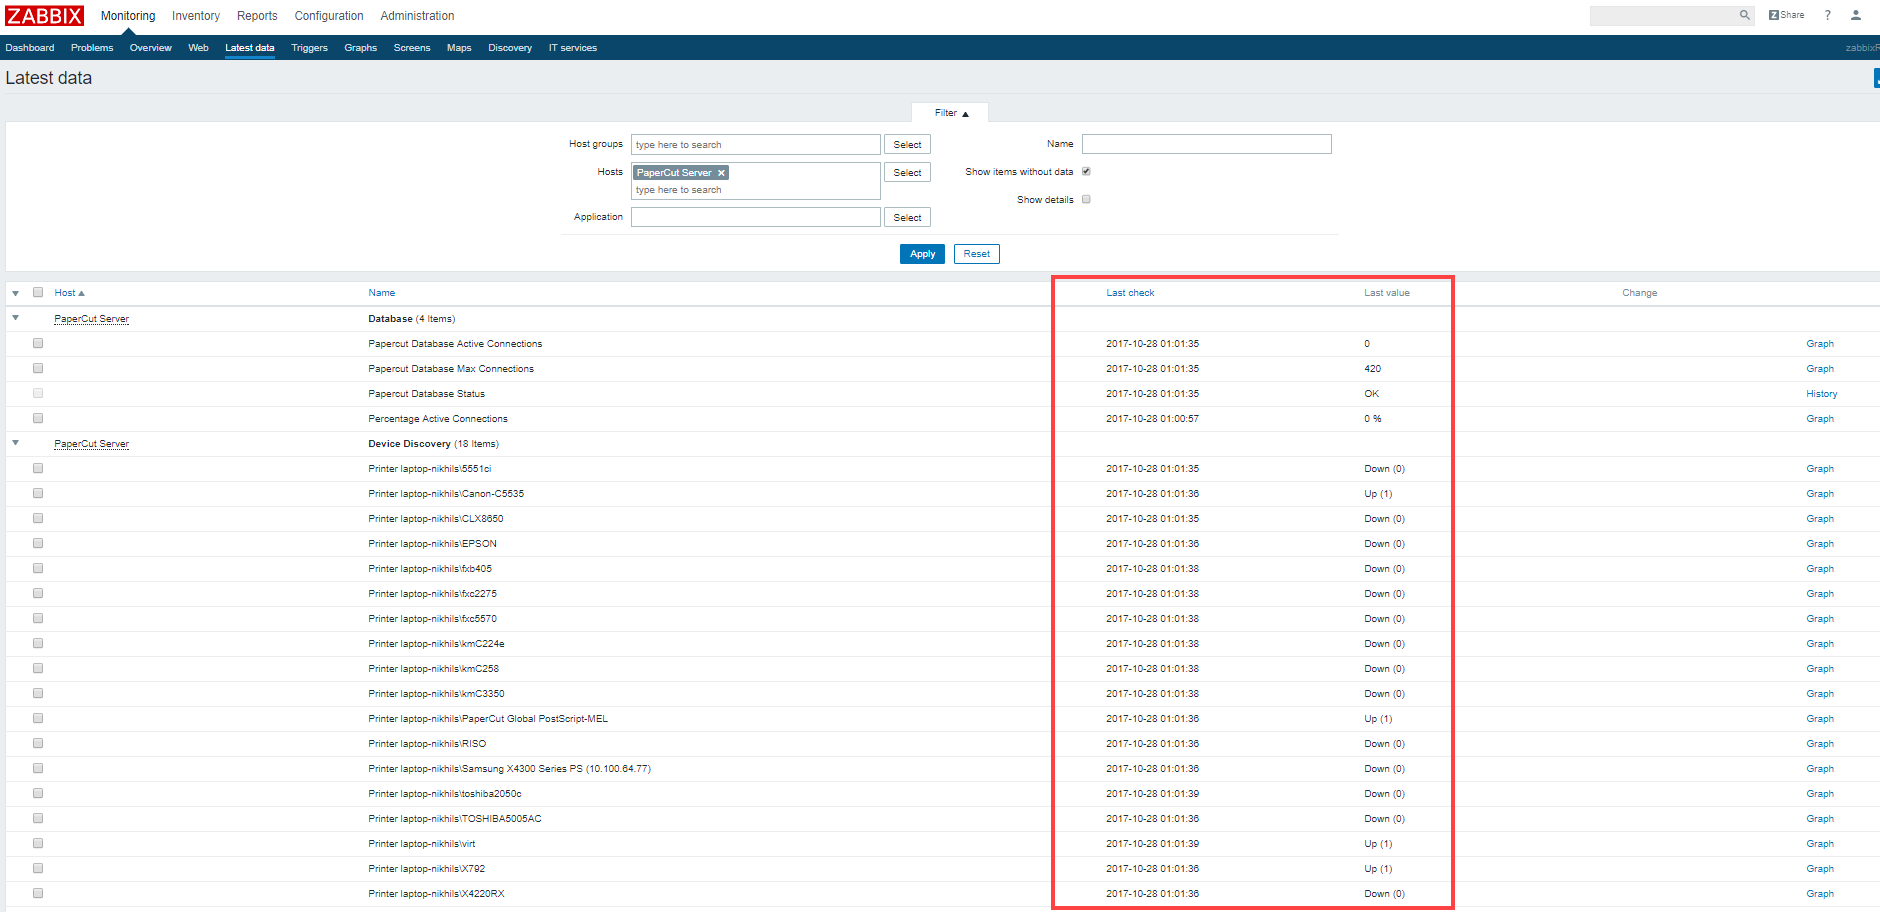Select the checkbox for Papercut Database Status
The image size is (1880, 912).
pos(38,393)
